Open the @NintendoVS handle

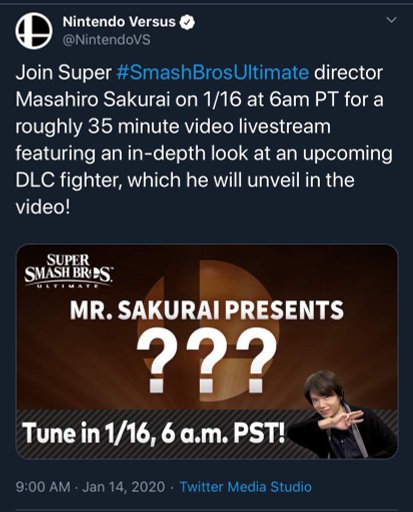click(x=107, y=40)
